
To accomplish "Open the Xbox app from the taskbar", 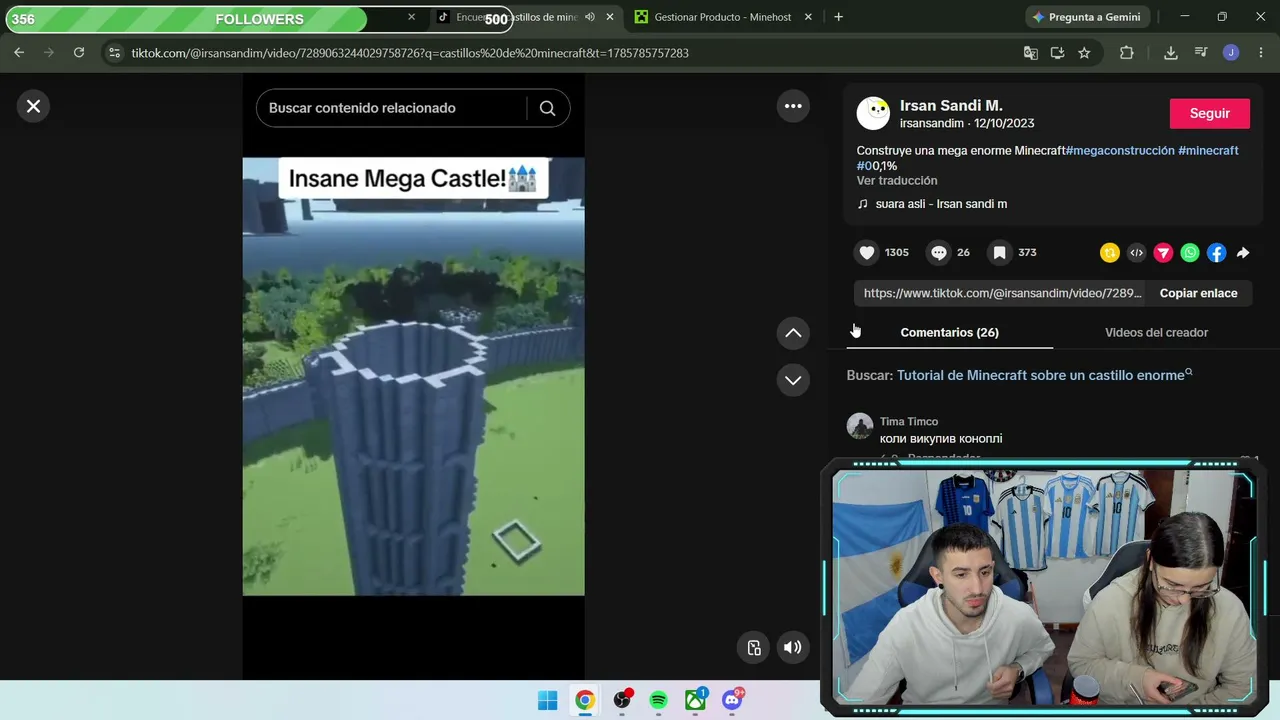I will (x=695, y=700).
